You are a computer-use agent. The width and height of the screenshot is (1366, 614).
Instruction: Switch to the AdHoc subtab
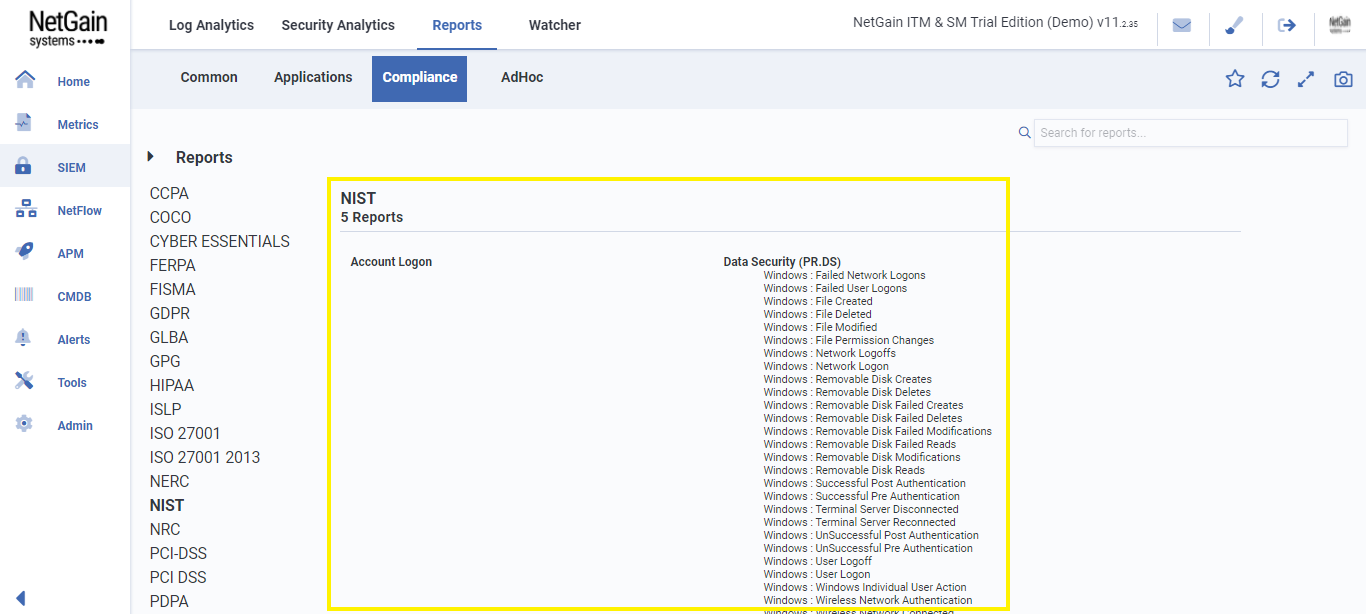522,77
